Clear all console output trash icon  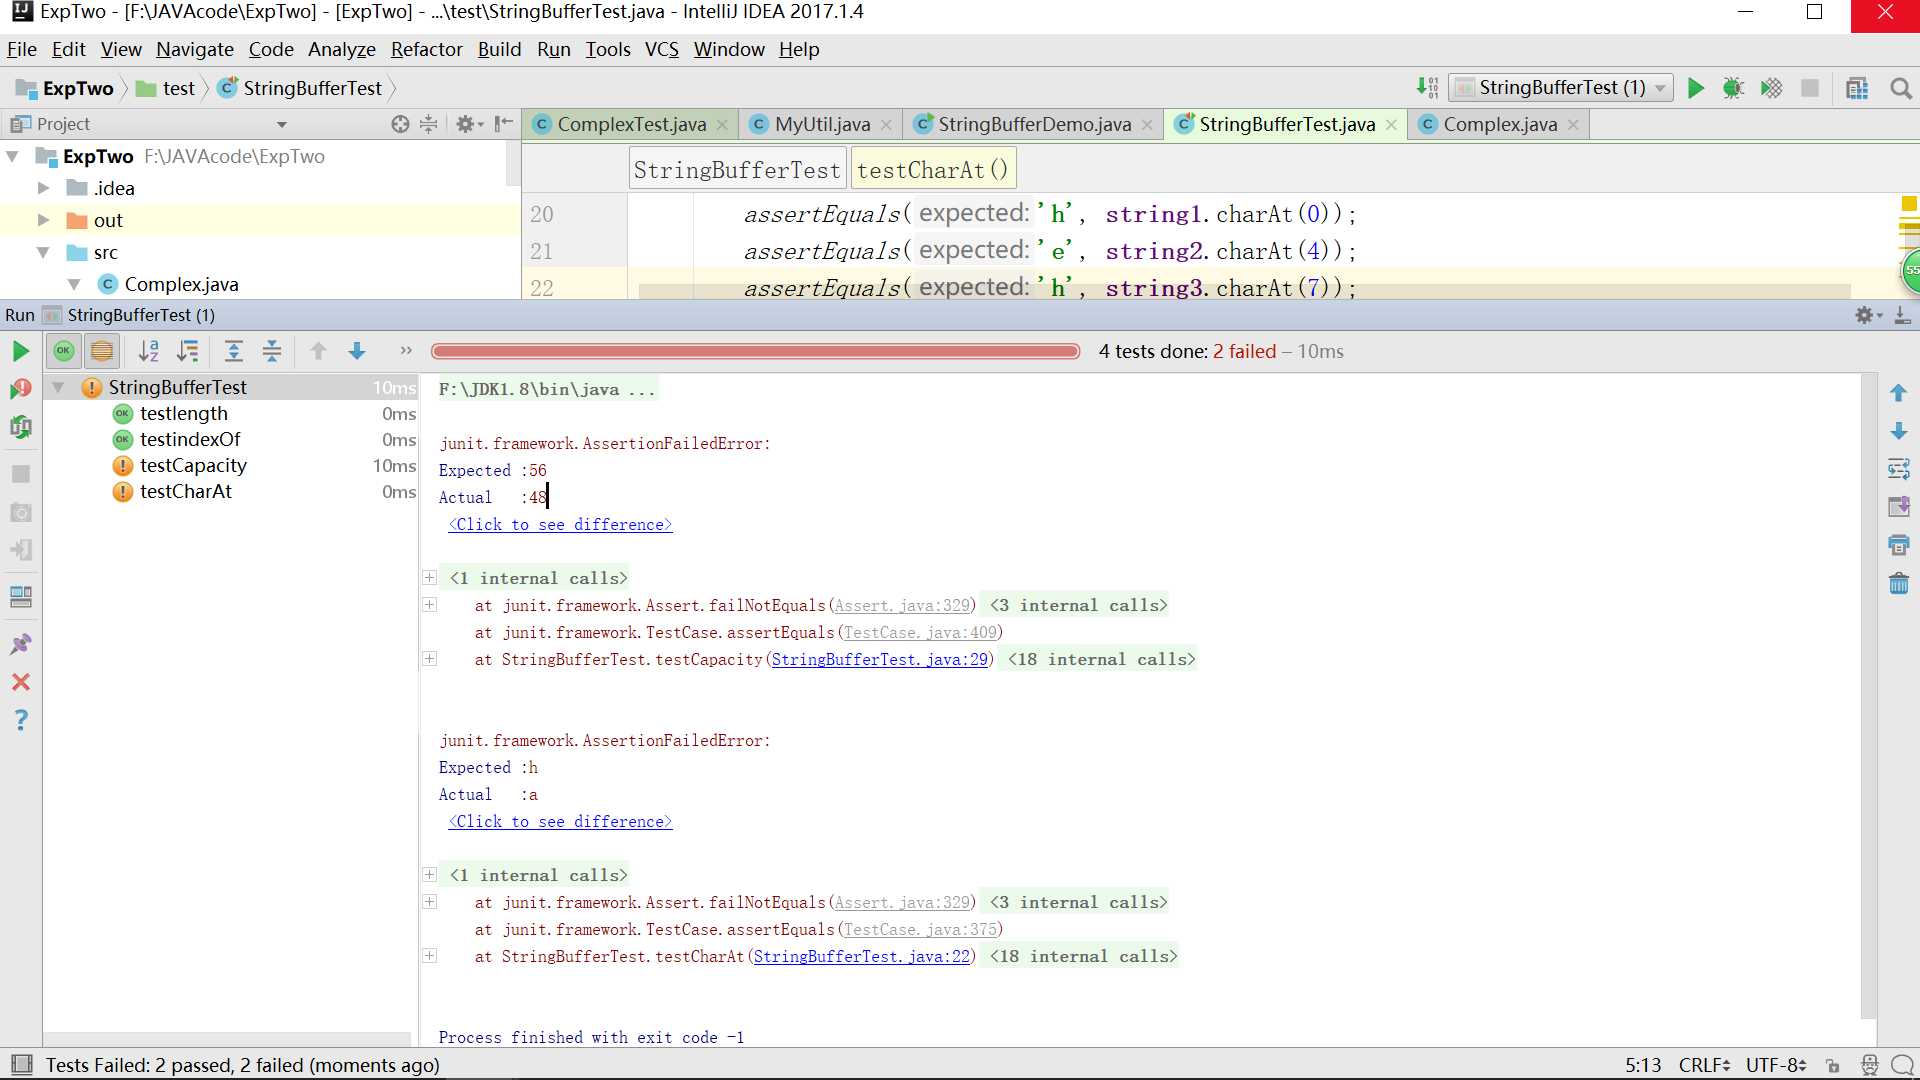[x=1898, y=583]
